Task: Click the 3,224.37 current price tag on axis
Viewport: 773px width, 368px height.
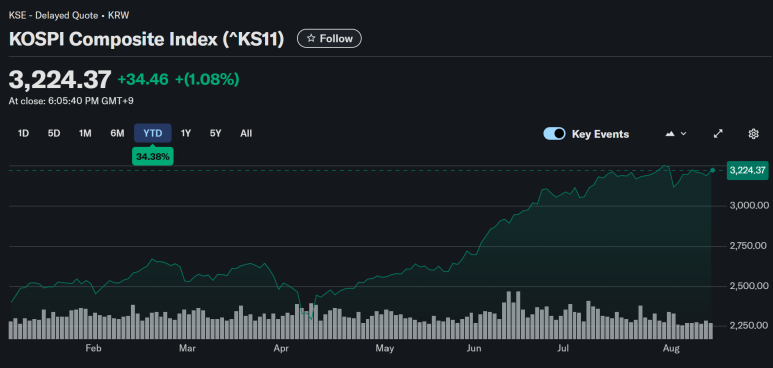Action: pyautogui.click(x=747, y=171)
